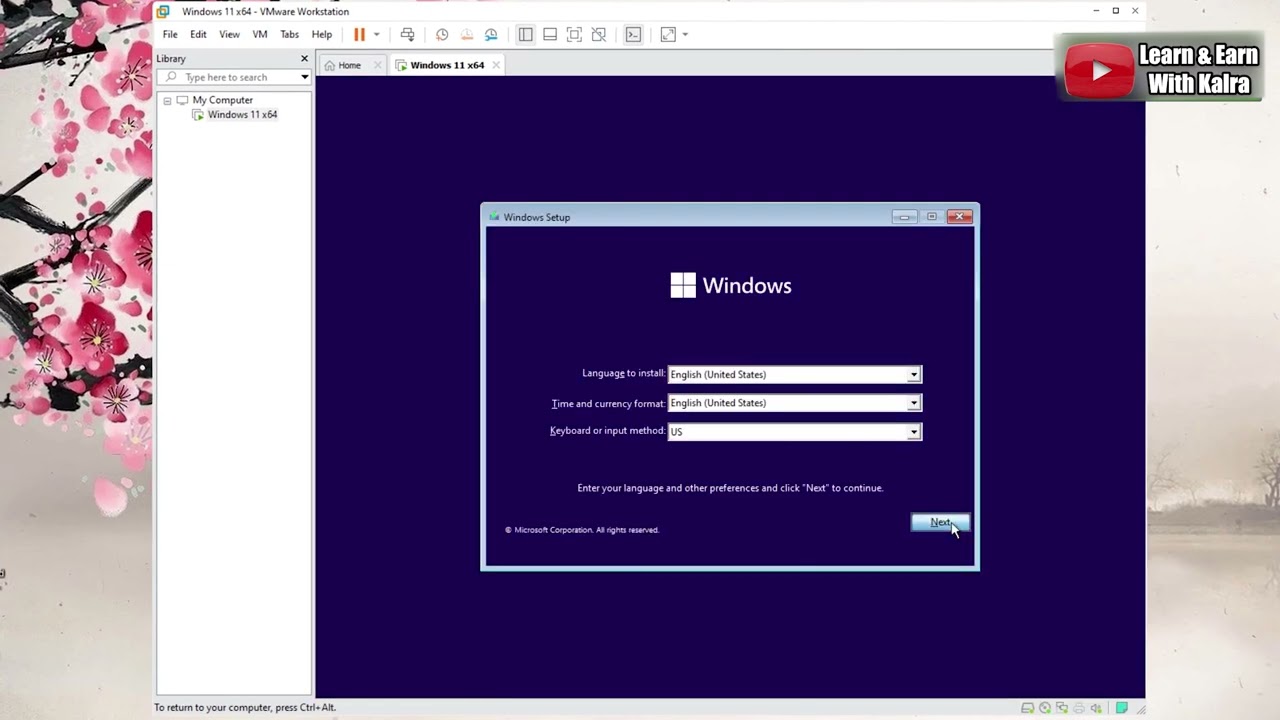Click the stretch guest display icon
This screenshot has height=720, width=1280.
point(668,35)
